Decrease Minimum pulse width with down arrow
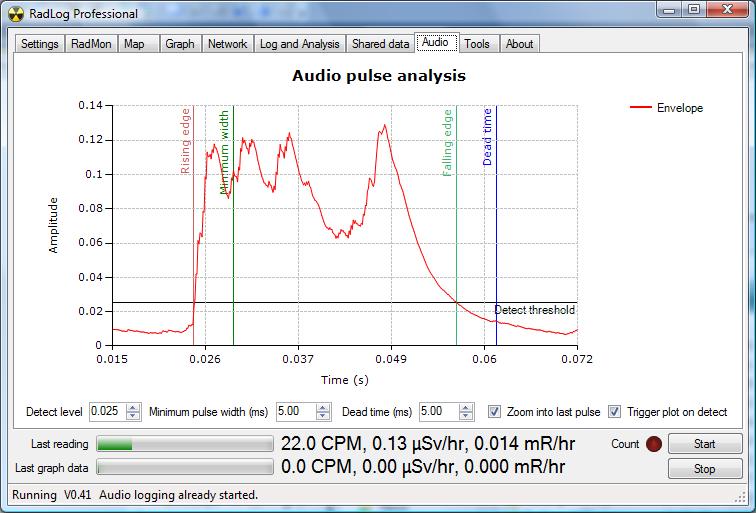The width and height of the screenshot is (756, 513). click(323, 416)
